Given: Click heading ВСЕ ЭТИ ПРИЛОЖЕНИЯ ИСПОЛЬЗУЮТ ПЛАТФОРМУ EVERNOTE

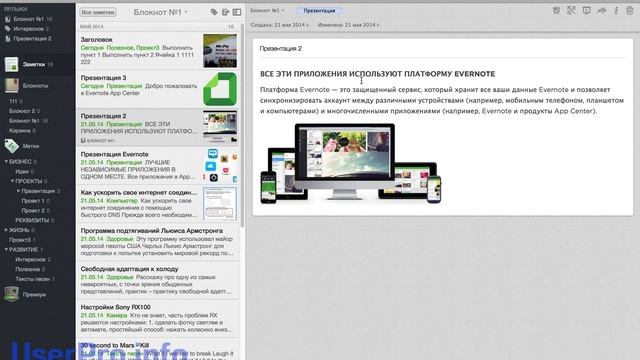Looking at the screenshot, I should coord(377,74).
